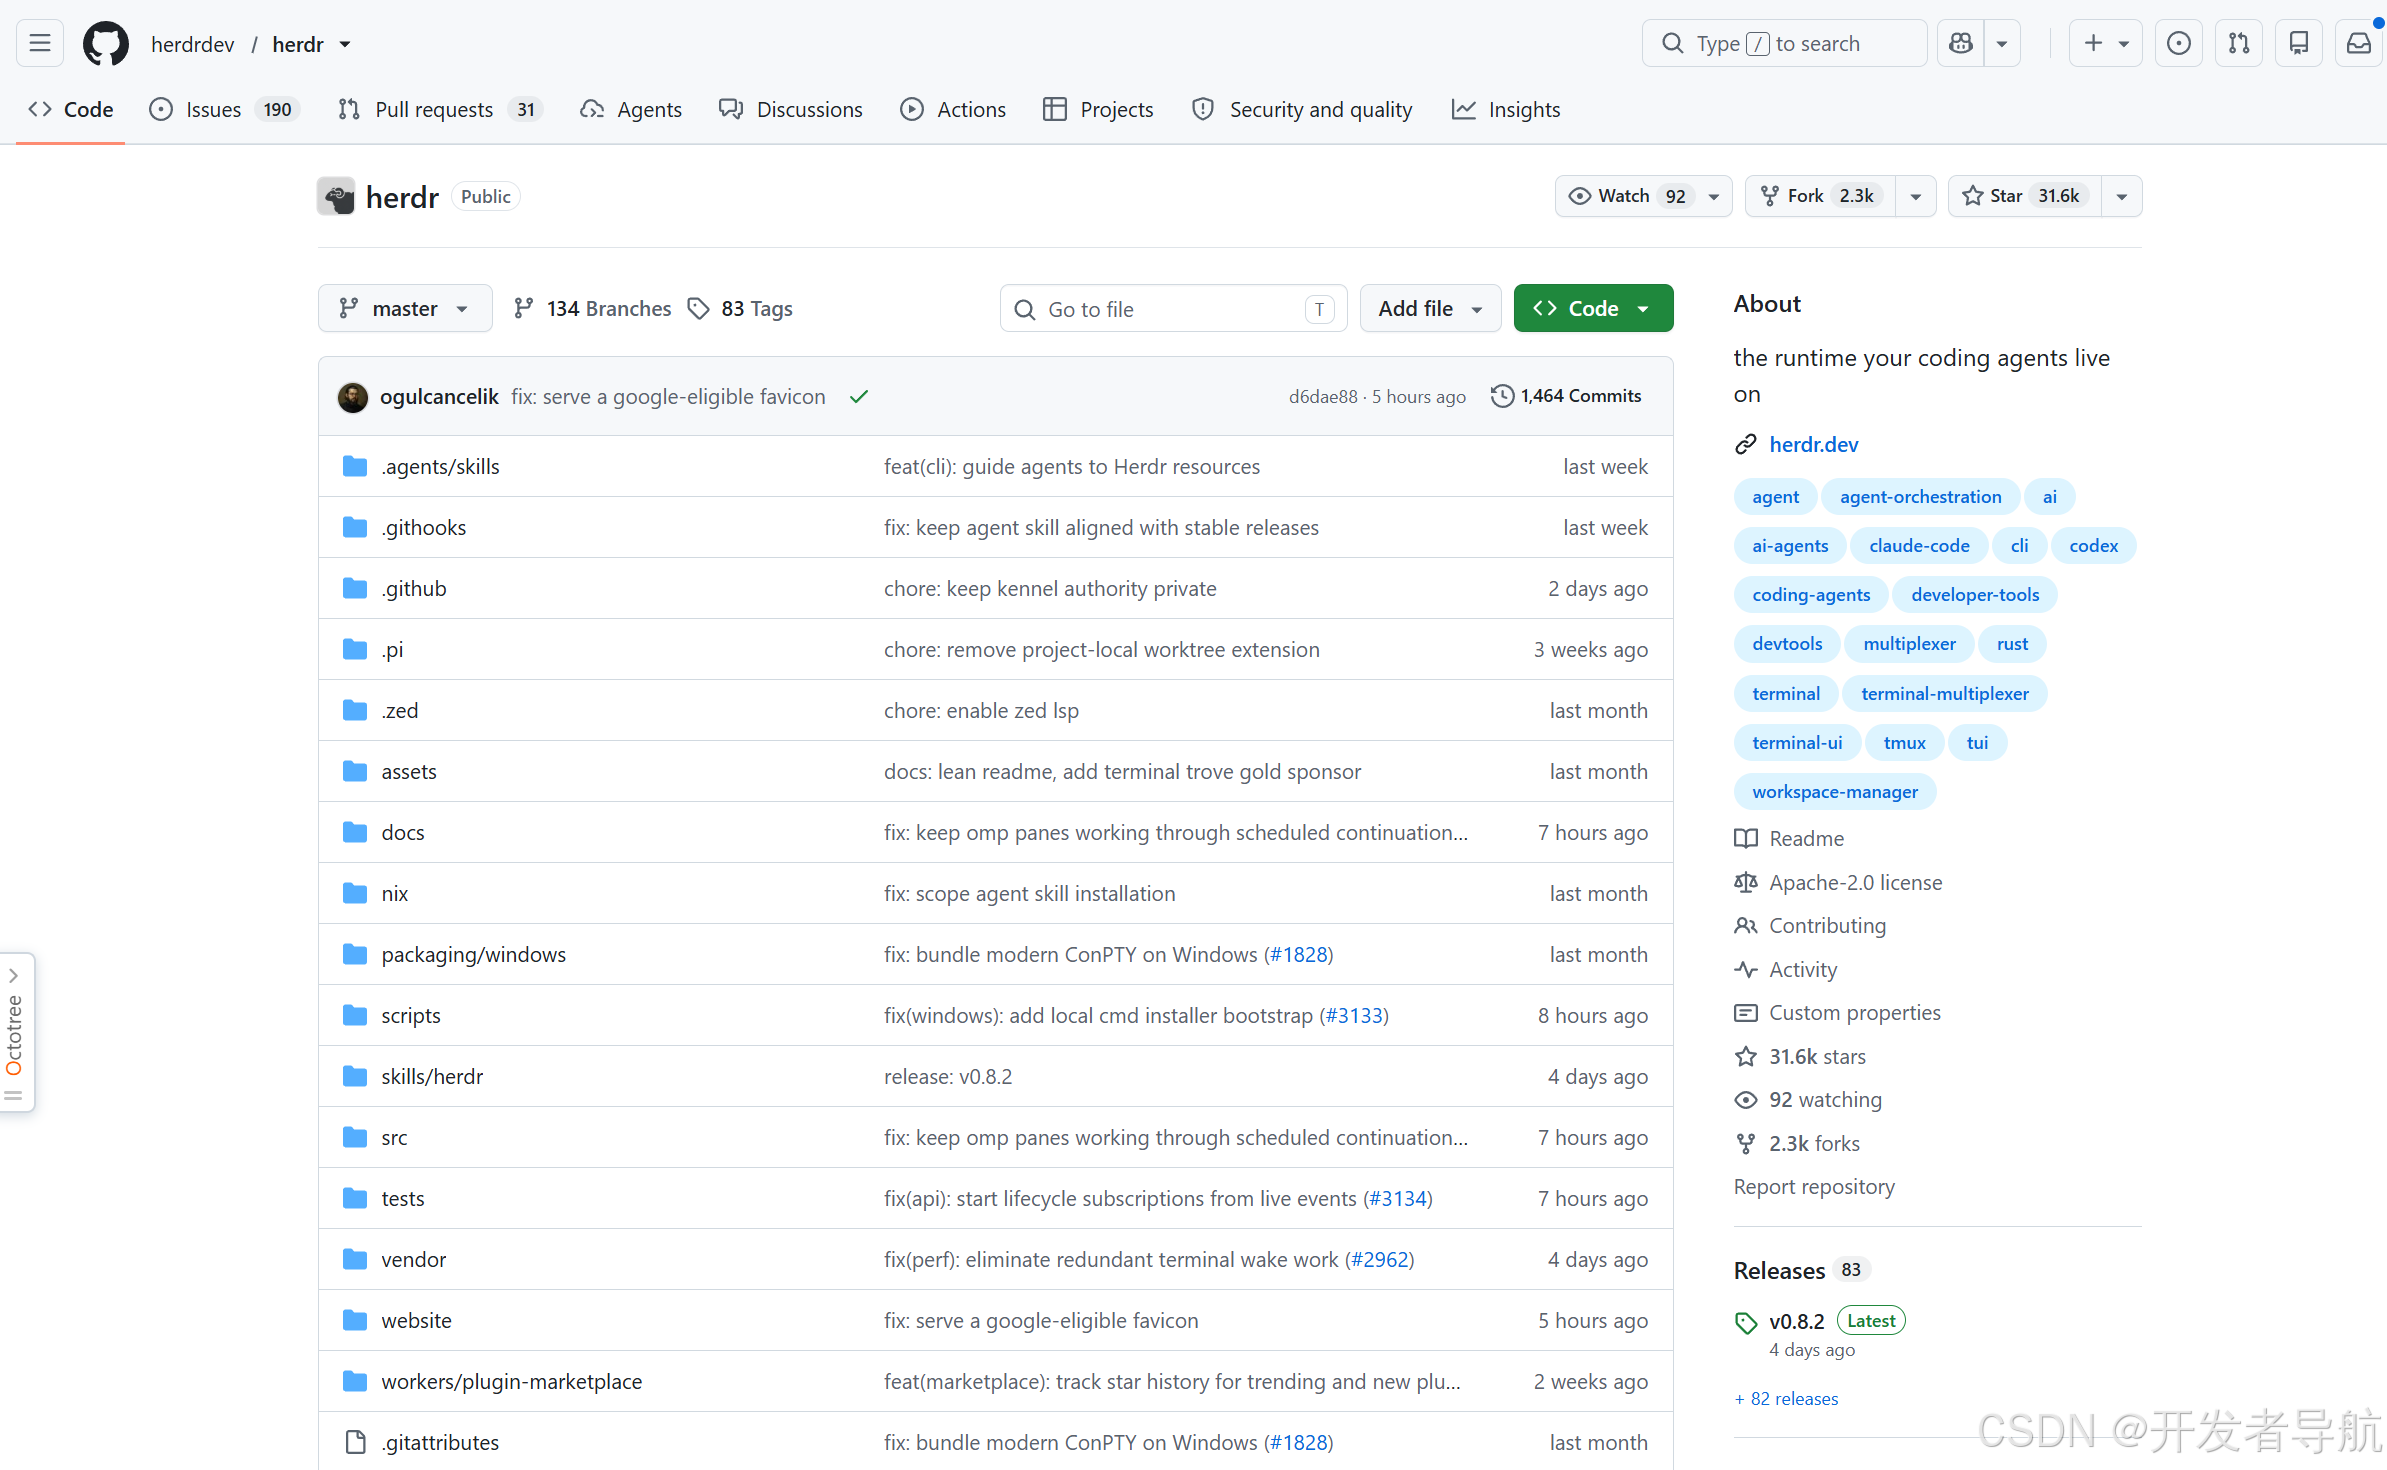The image size is (2387, 1470).
Task: Open the star lists dropdown arrow
Action: pyautogui.click(x=2122, y=196)
